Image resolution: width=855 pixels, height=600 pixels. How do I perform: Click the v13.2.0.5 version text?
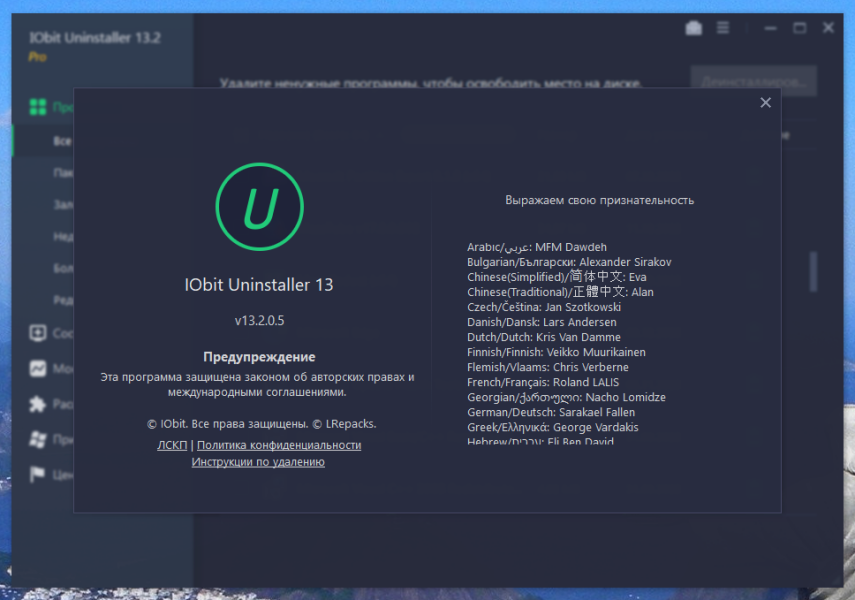point(260,321)
